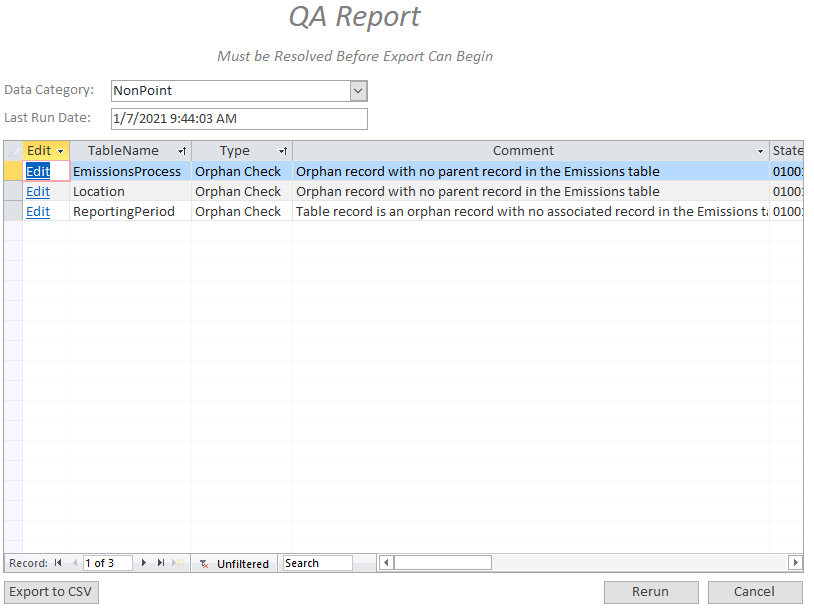Open Edit link for the Location row
The width and height of the screenshot is (814, 612).
click(38, 191)
